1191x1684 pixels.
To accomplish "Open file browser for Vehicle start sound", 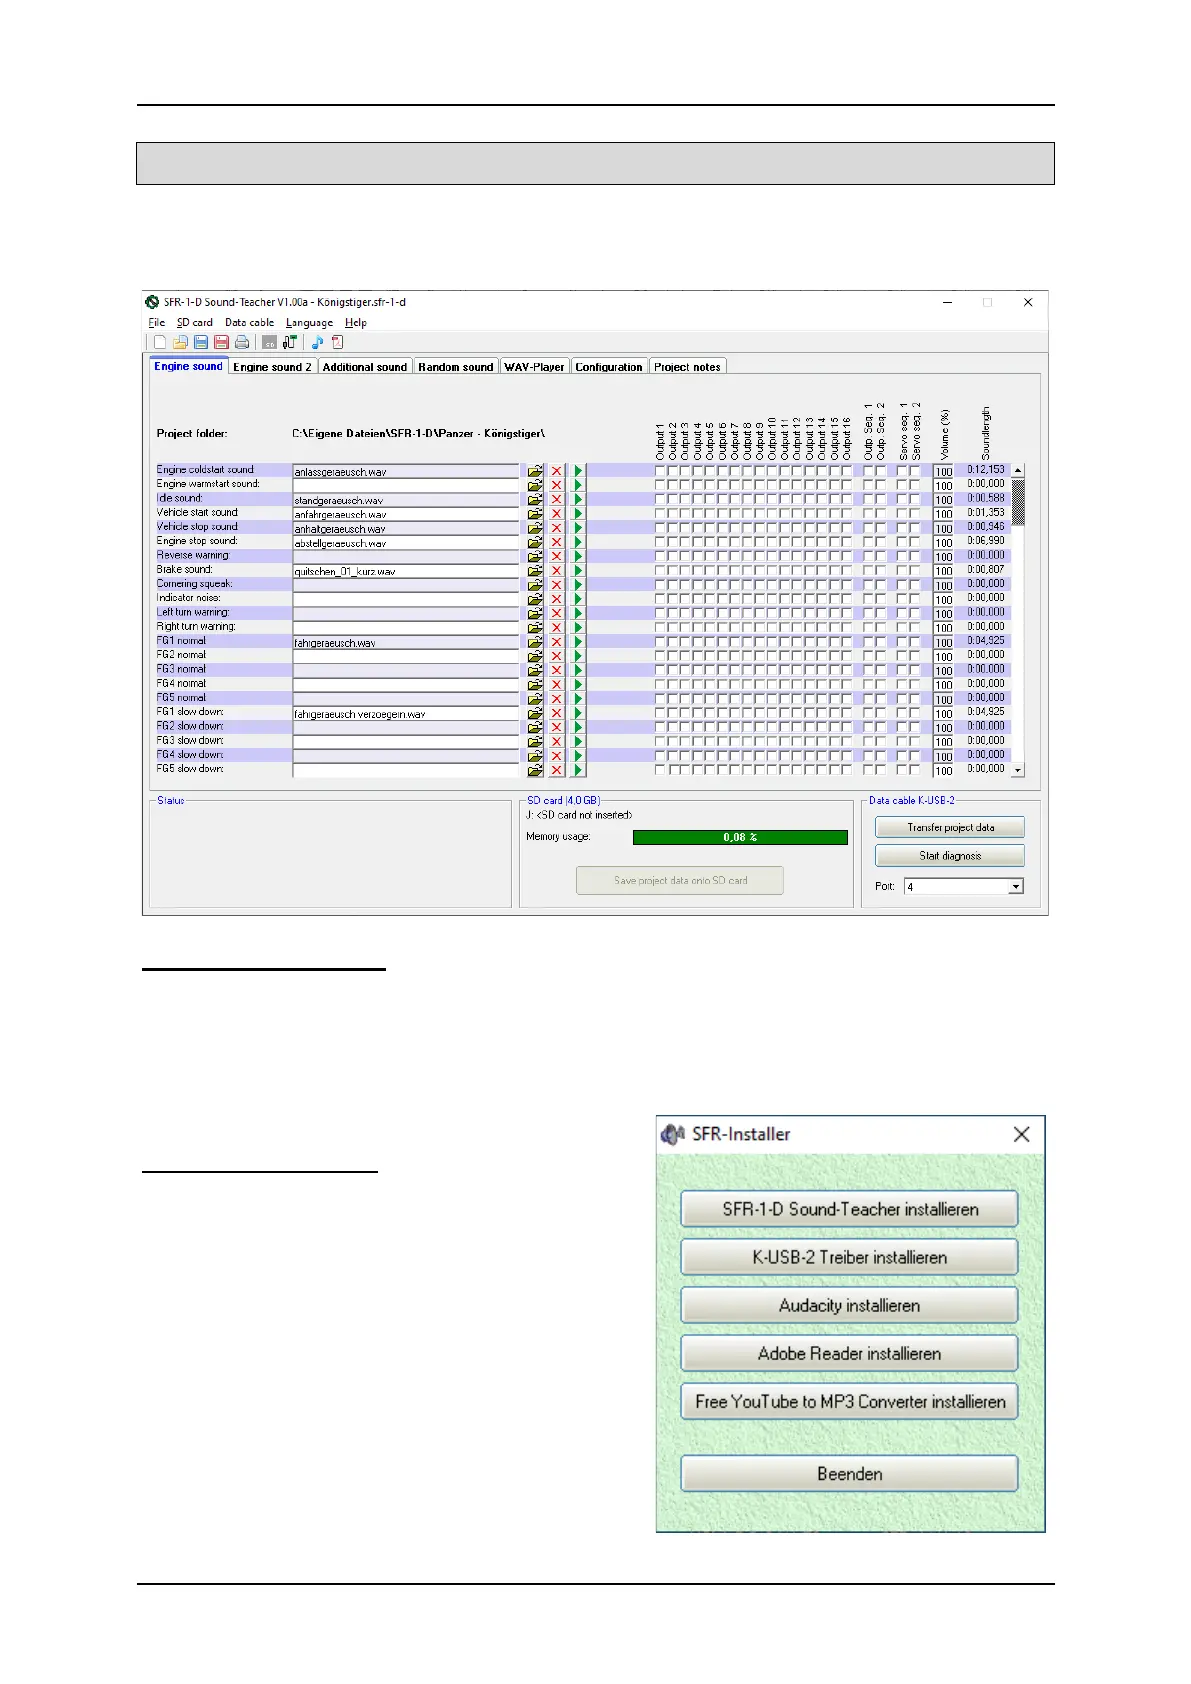I will 535,514.
